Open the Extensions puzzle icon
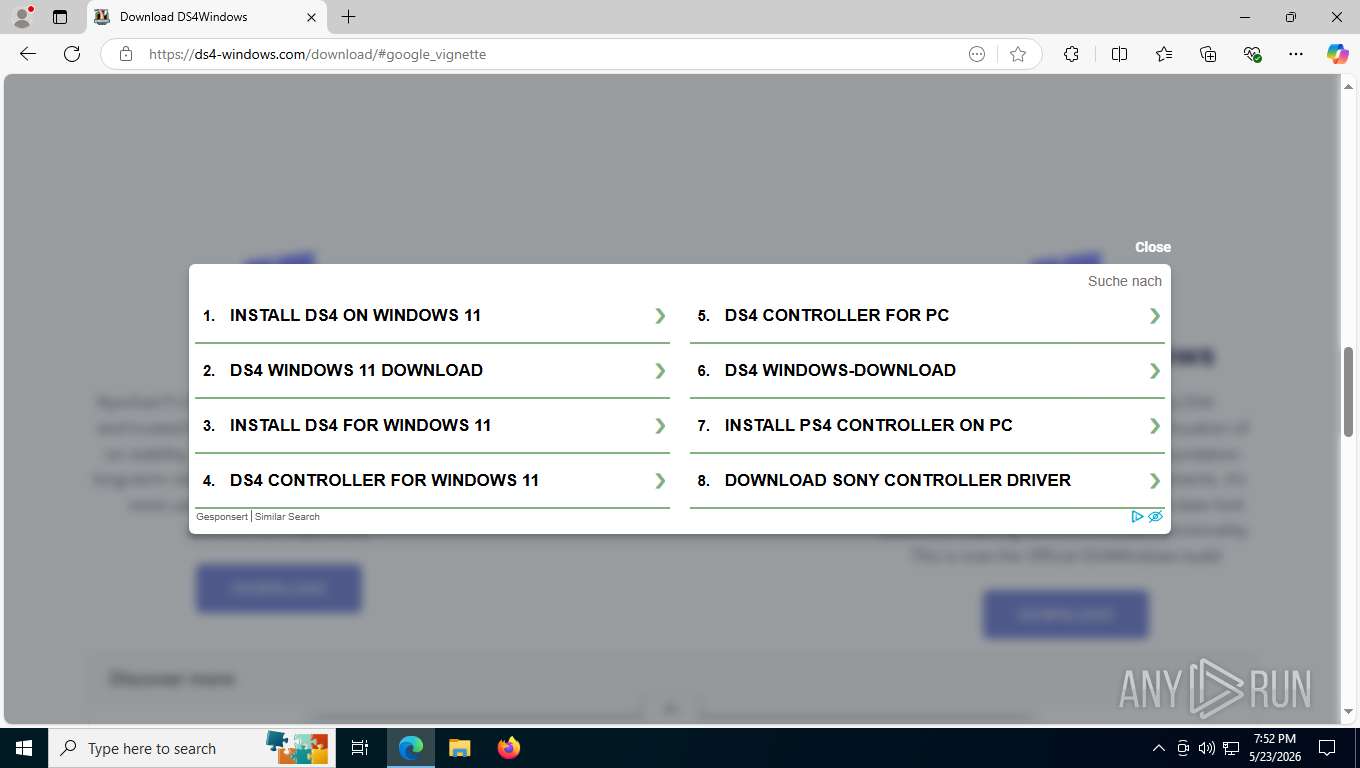 tap(1071, 54)
